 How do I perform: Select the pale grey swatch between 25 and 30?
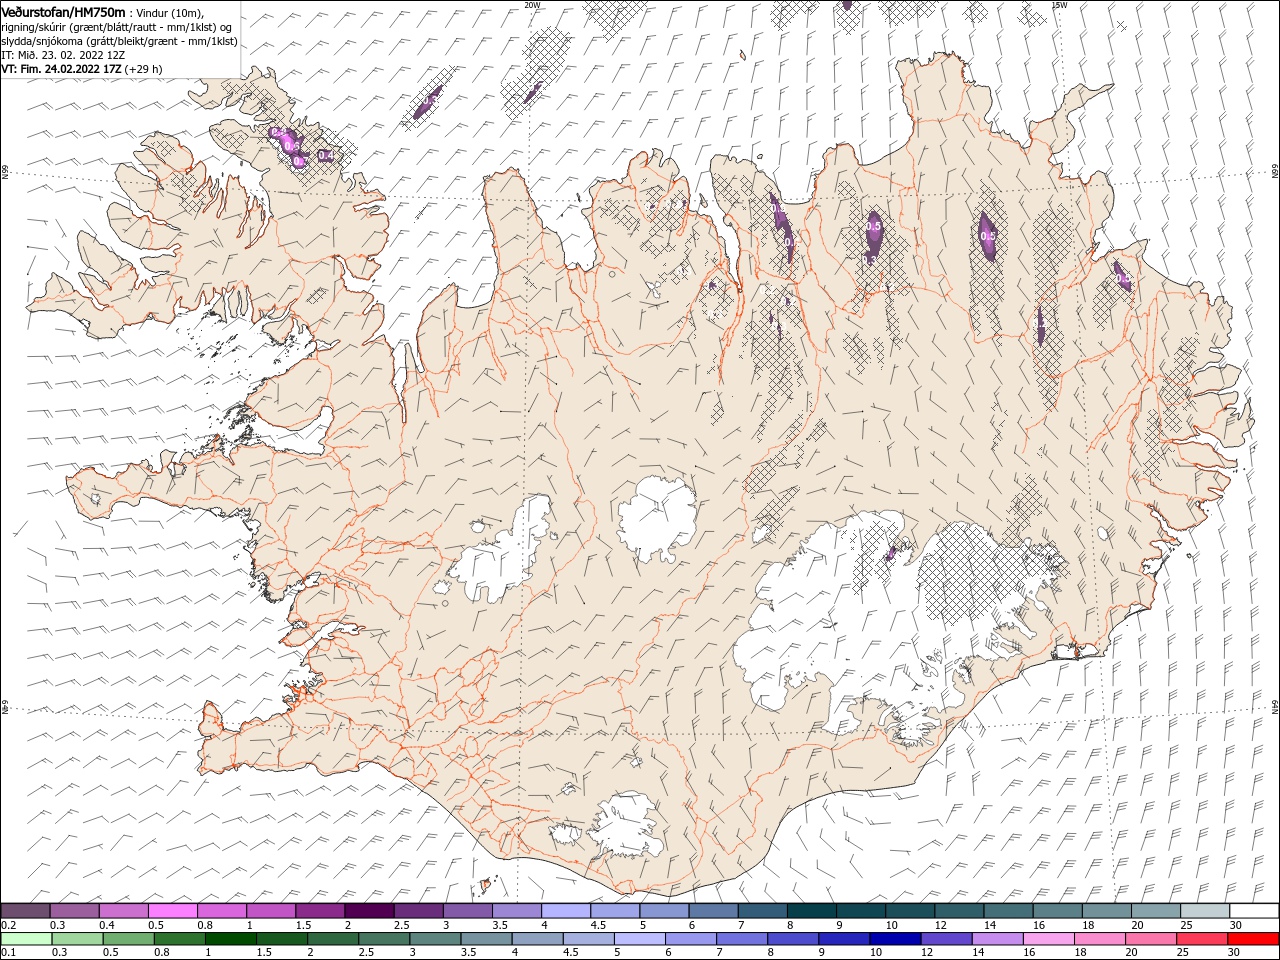click(x=1206, y=911)
